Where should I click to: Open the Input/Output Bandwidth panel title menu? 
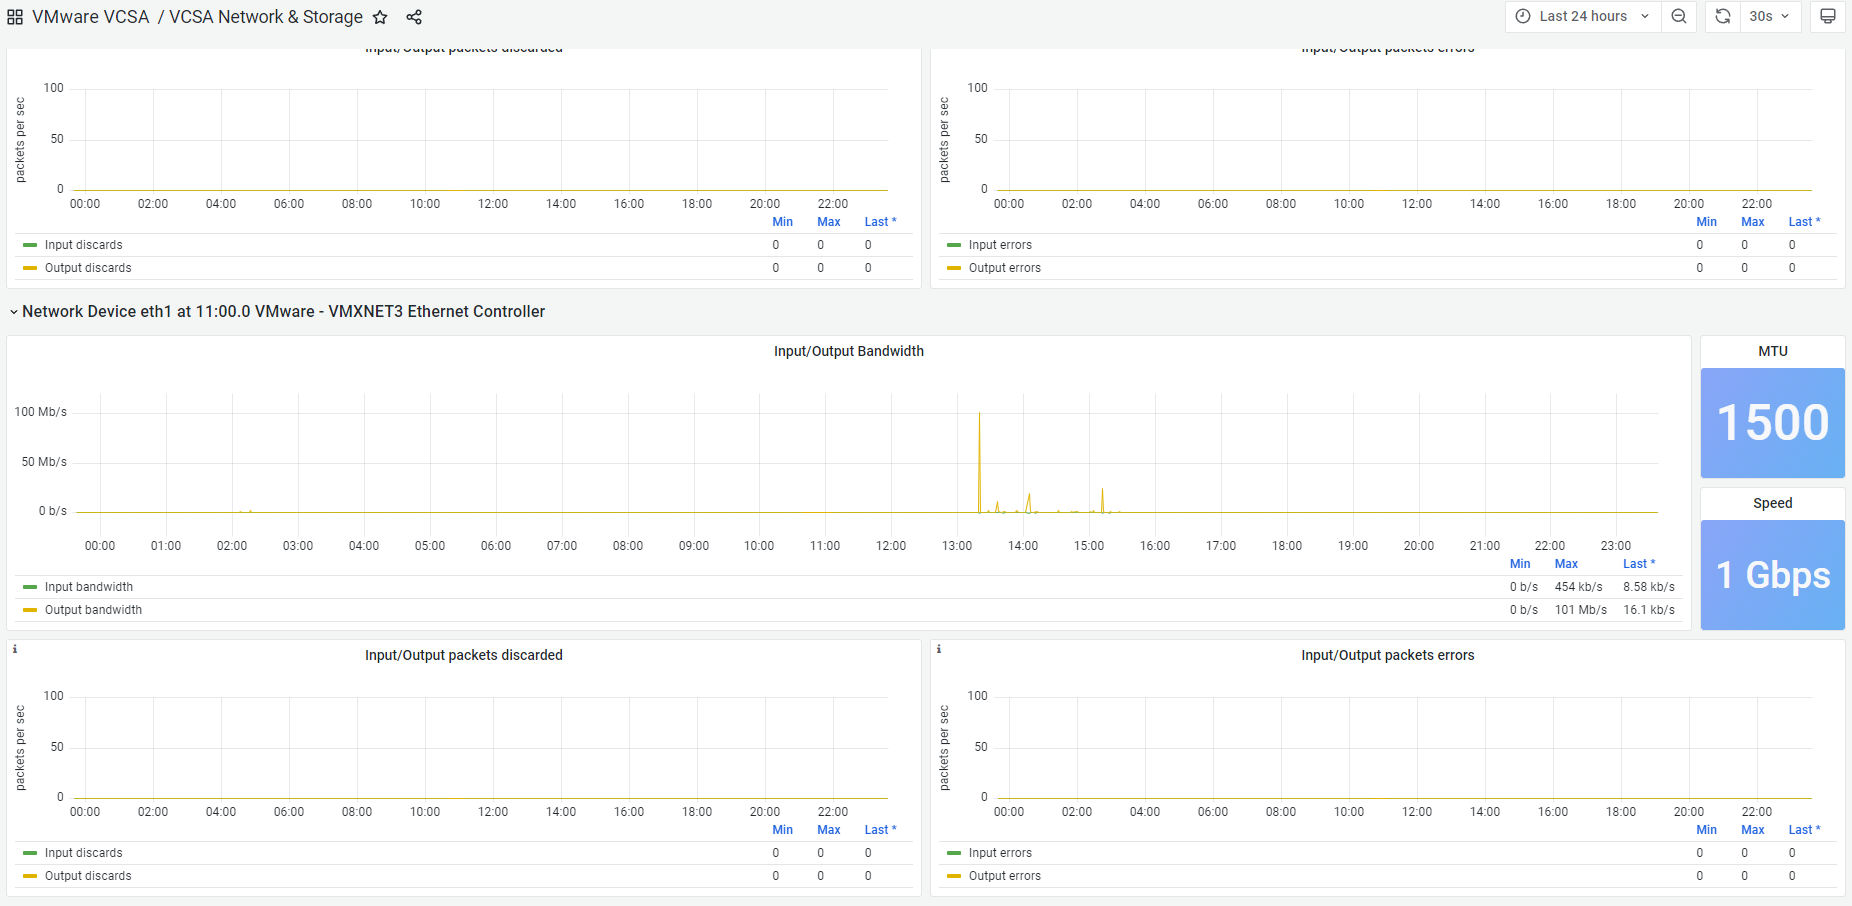[849, 351]
